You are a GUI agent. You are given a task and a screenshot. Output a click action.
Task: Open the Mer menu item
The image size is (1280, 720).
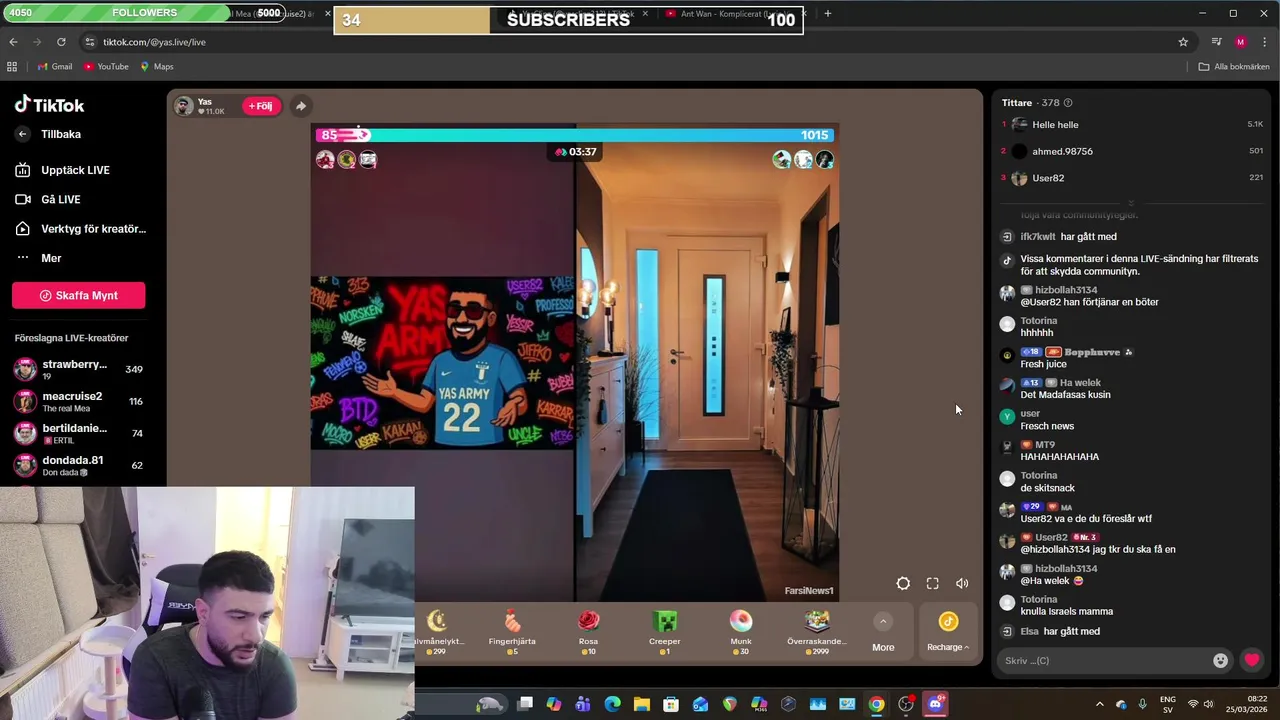tap(39, 258)
